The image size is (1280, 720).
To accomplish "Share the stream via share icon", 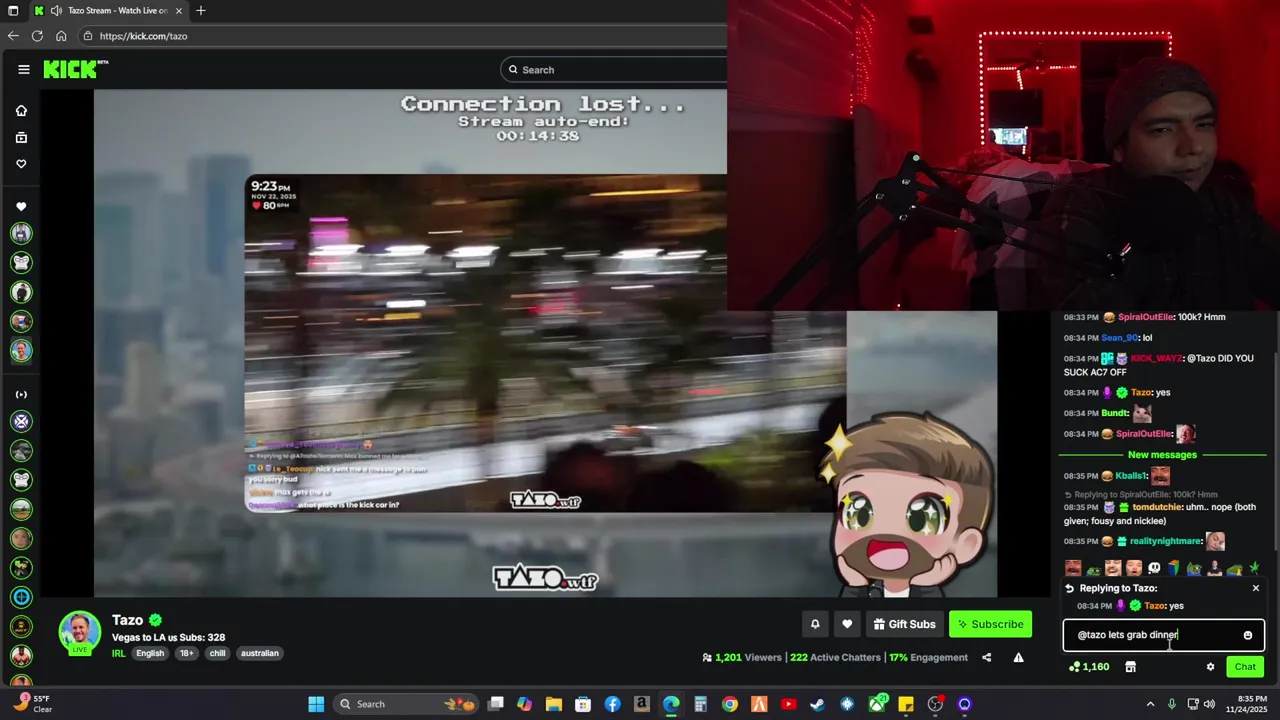I will tap(986, 657).
